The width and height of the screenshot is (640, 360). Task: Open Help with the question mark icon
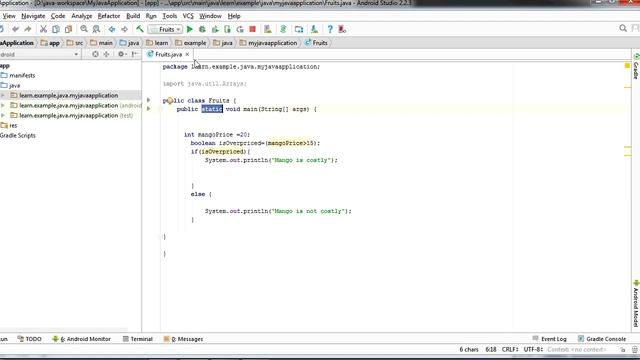click(x=330, y=29)
